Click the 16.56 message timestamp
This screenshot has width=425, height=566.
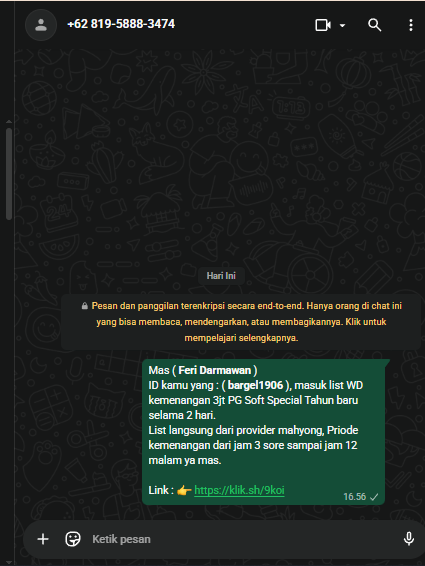tap(355, 497)
